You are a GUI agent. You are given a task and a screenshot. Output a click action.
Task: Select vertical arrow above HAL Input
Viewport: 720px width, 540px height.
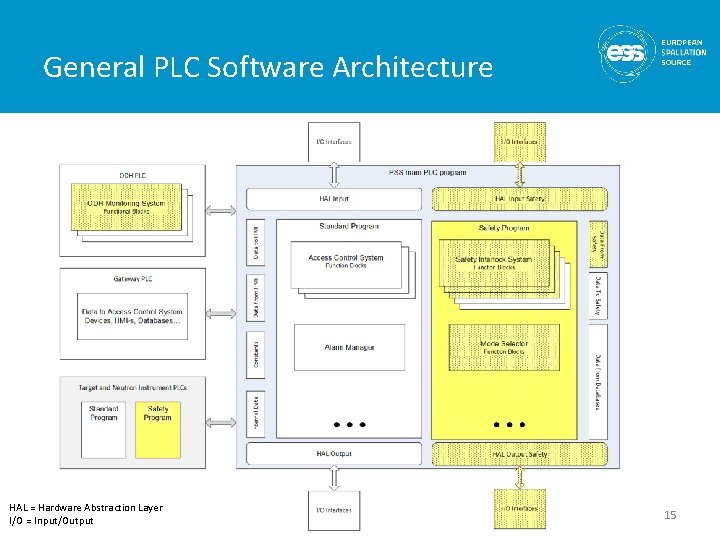334,175
